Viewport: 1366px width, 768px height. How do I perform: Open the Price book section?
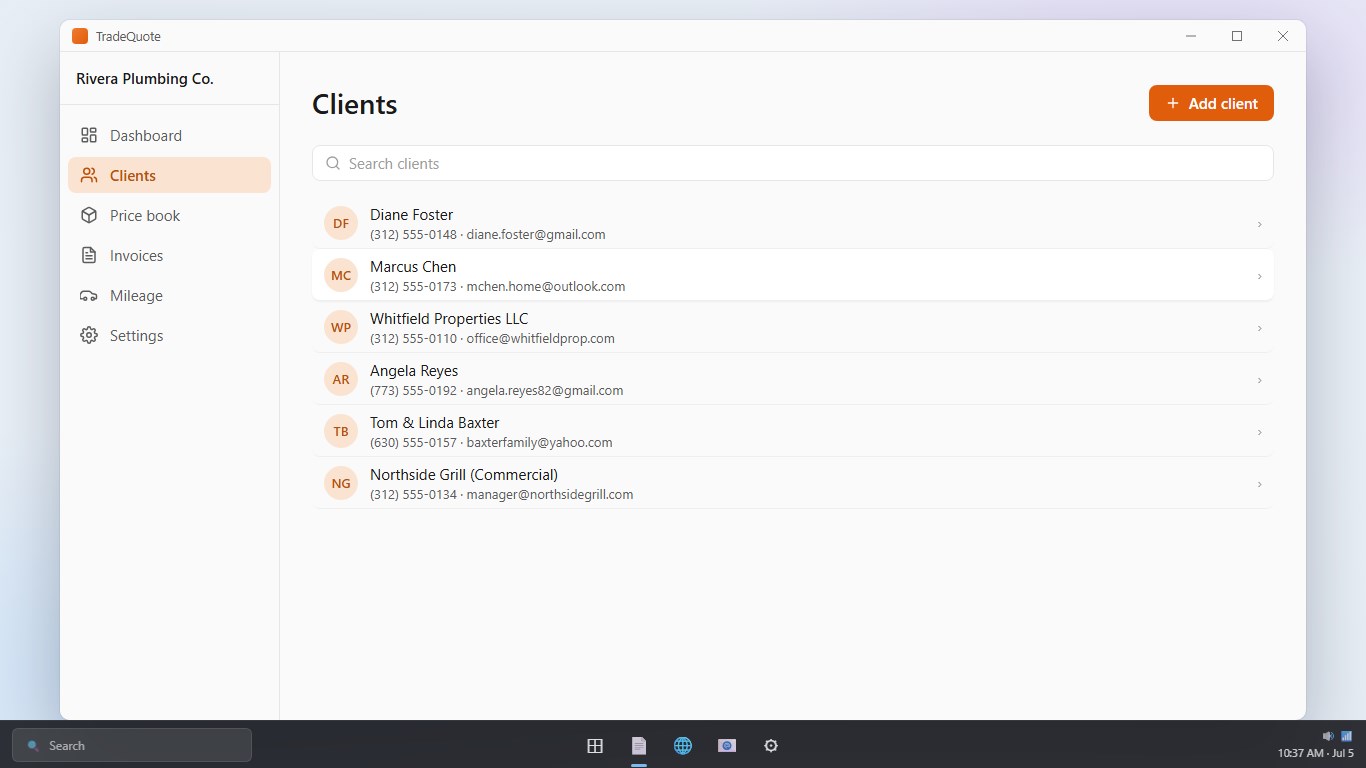(169, 215)
